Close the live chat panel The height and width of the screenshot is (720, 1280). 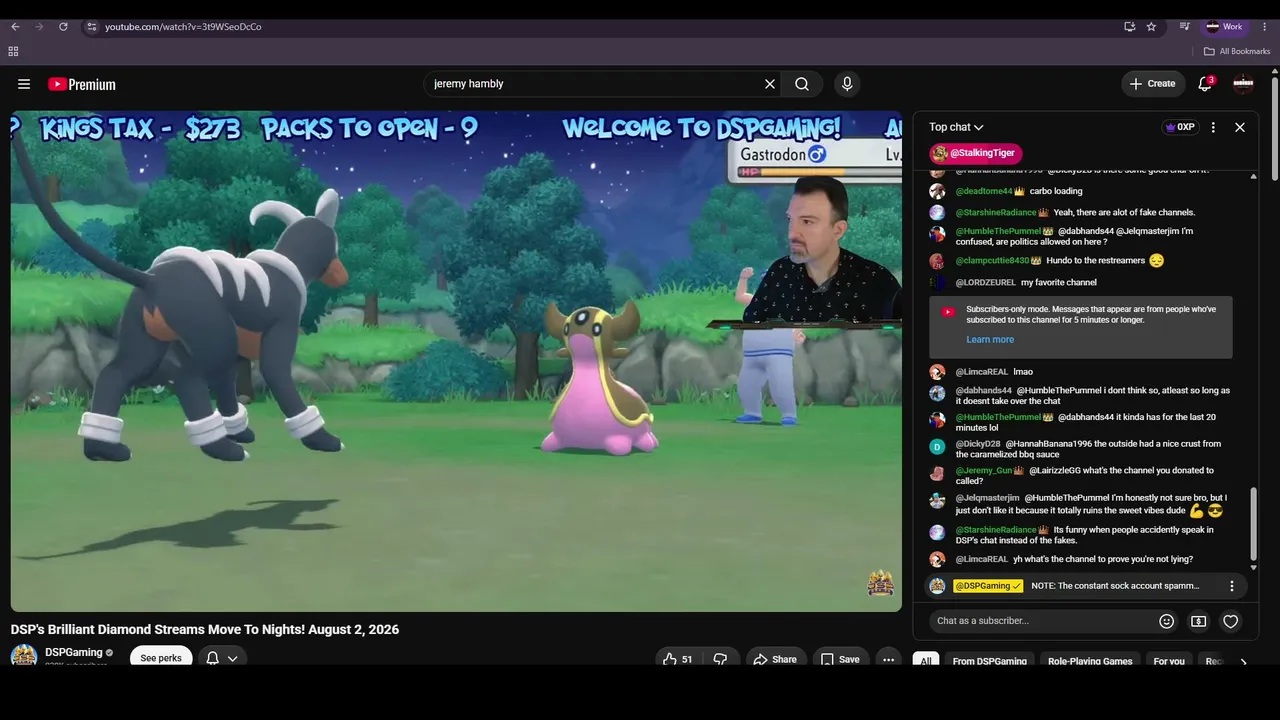pyautogui.click(x=1240, y=127)
